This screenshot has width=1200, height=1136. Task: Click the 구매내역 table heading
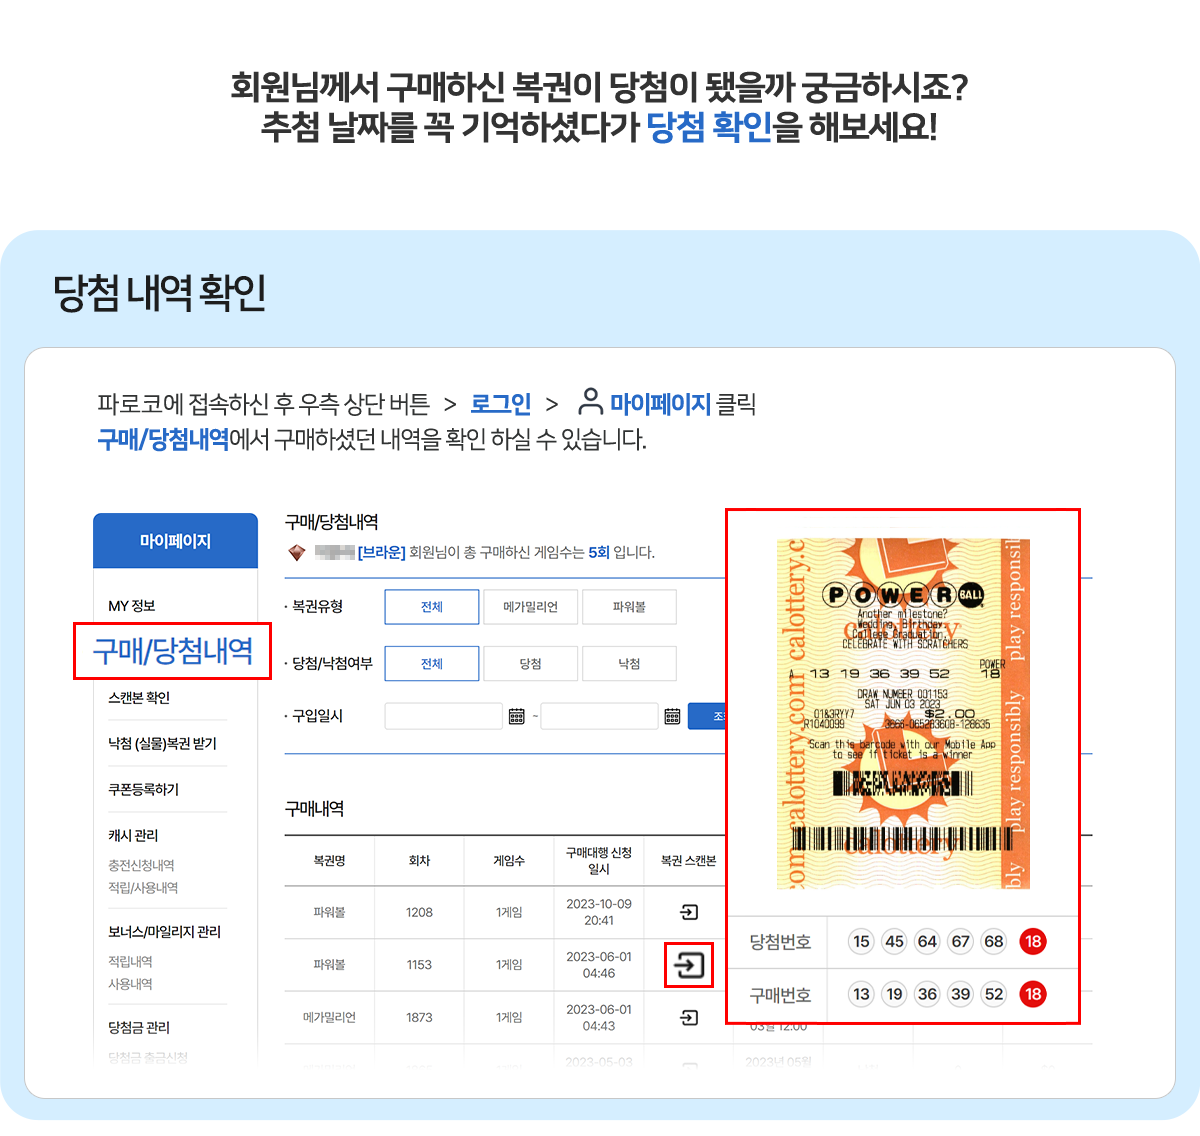[x=315, y=809]
